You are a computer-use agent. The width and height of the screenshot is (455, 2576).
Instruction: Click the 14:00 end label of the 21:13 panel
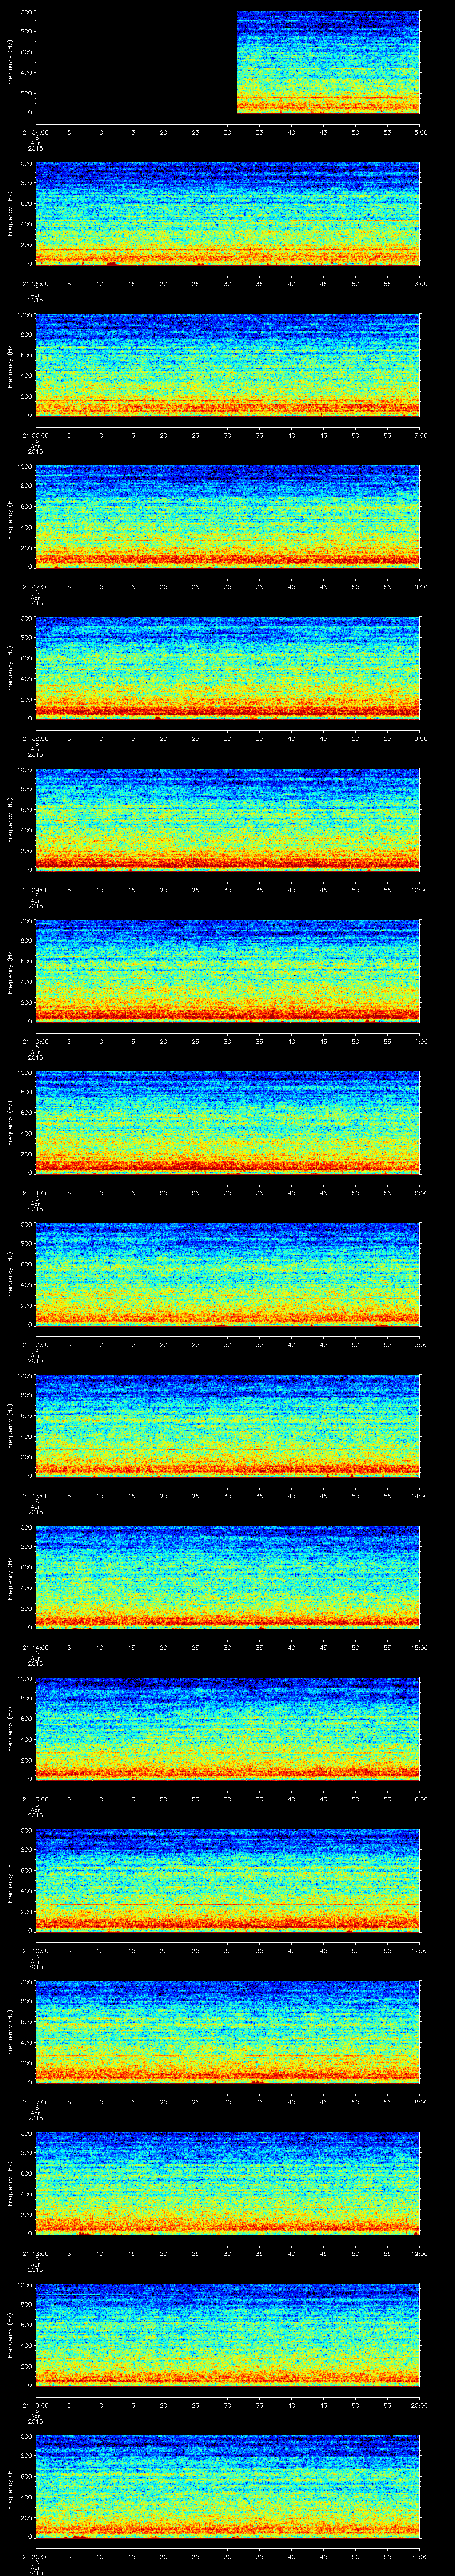coord(419,1496)
